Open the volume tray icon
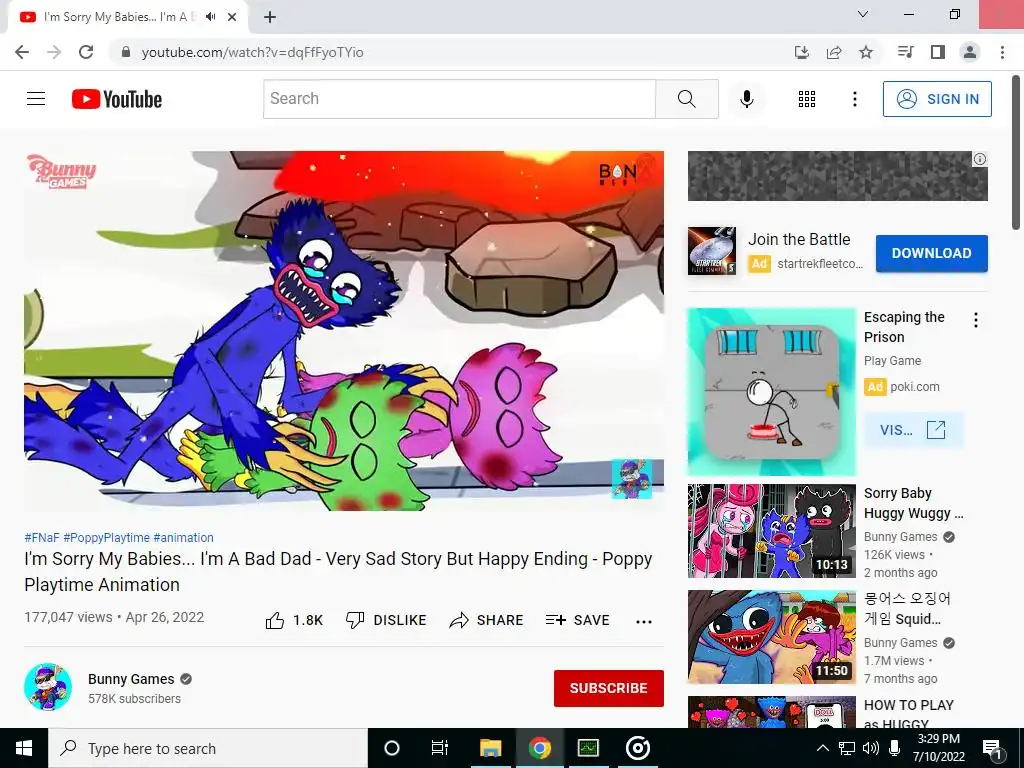 coord(871,748)
